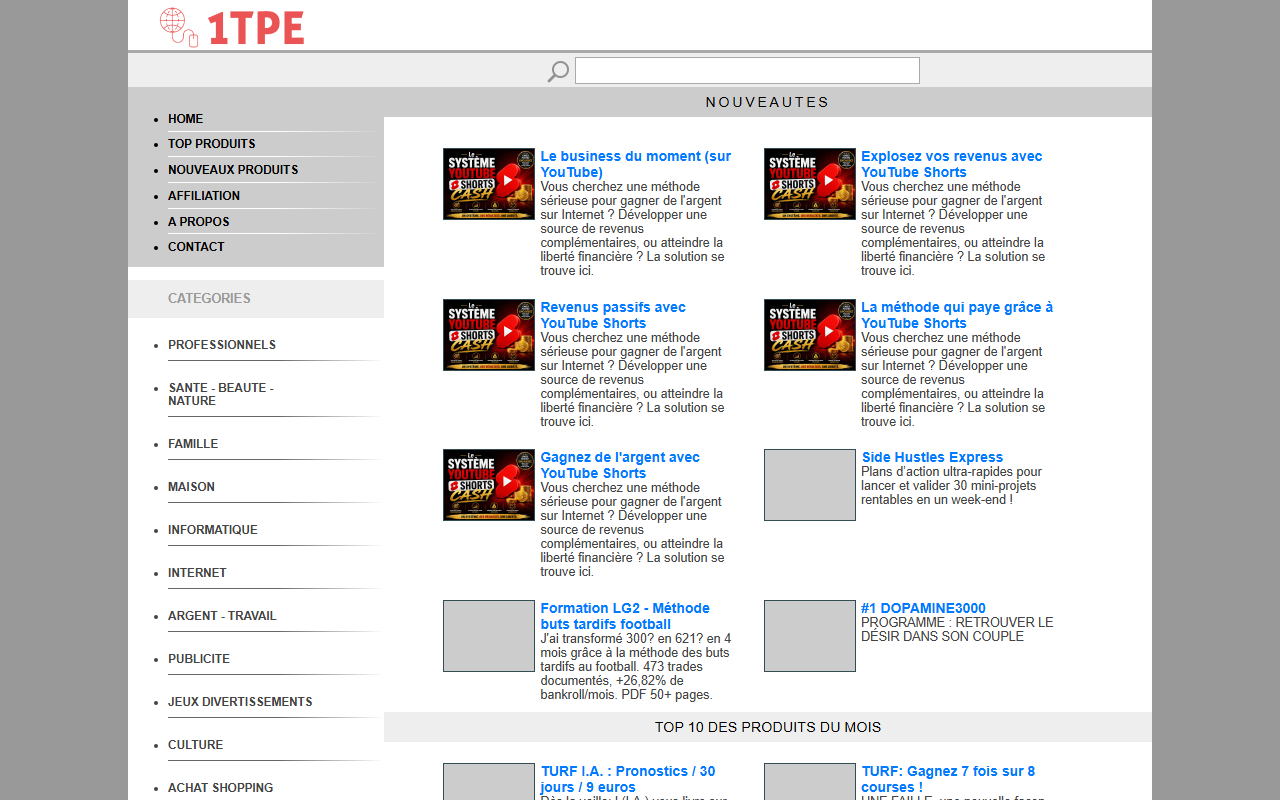Click 'J'ai transformé 300? en 621?' description
This screenshot has height=800, width=1280.
(x=636, y=667)
